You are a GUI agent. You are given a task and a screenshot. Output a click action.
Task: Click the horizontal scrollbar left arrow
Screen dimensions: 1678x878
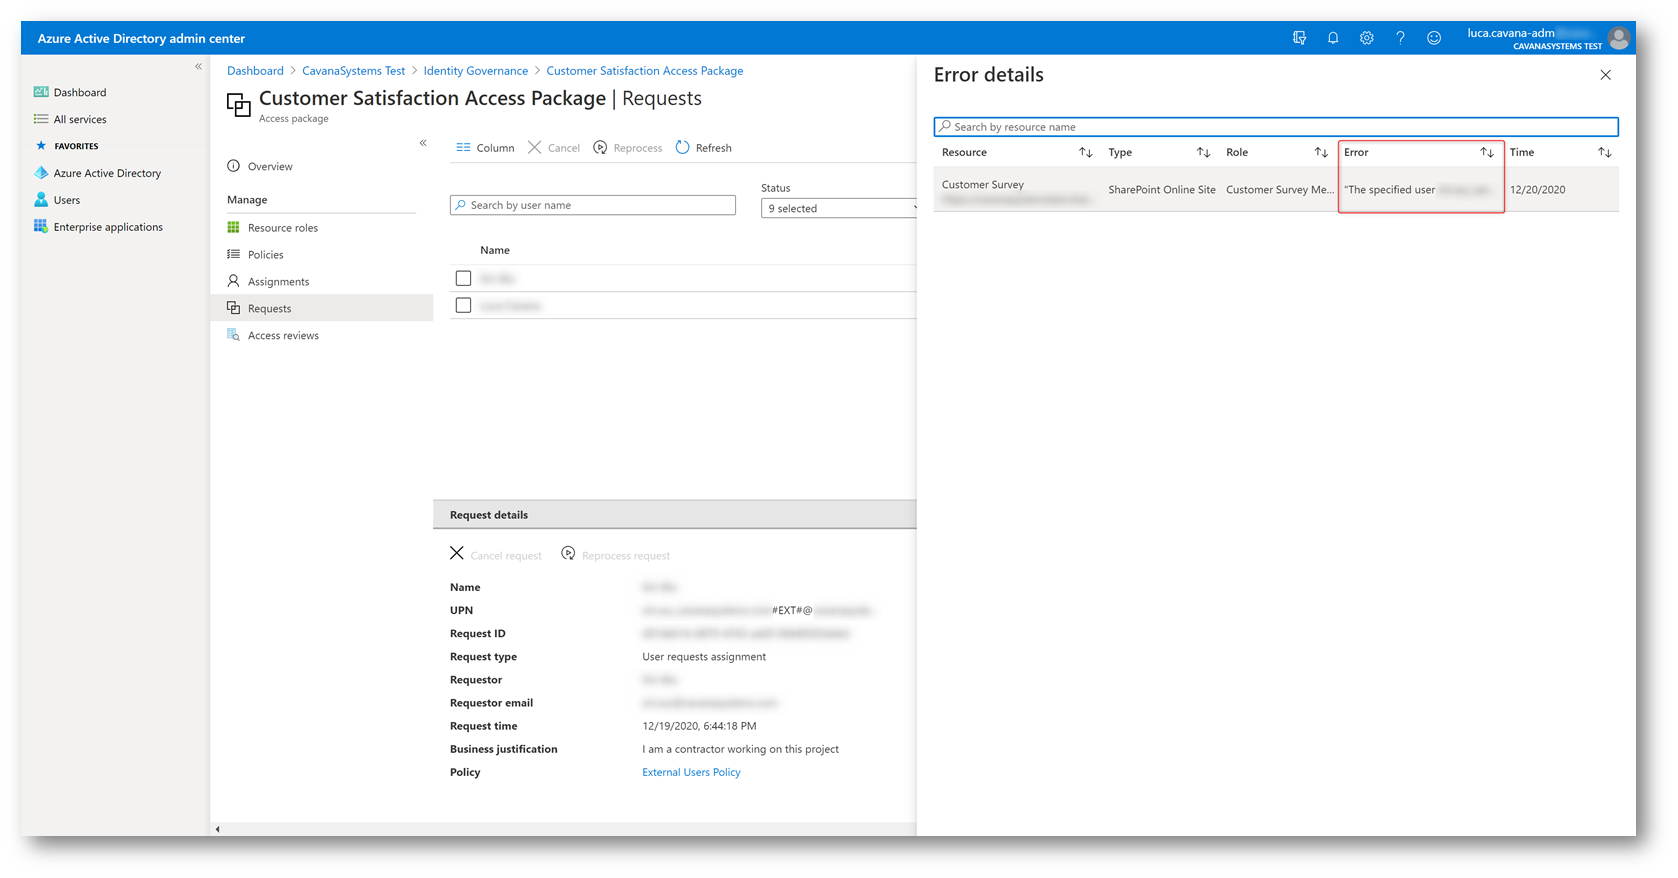click(x=218, y=829)
